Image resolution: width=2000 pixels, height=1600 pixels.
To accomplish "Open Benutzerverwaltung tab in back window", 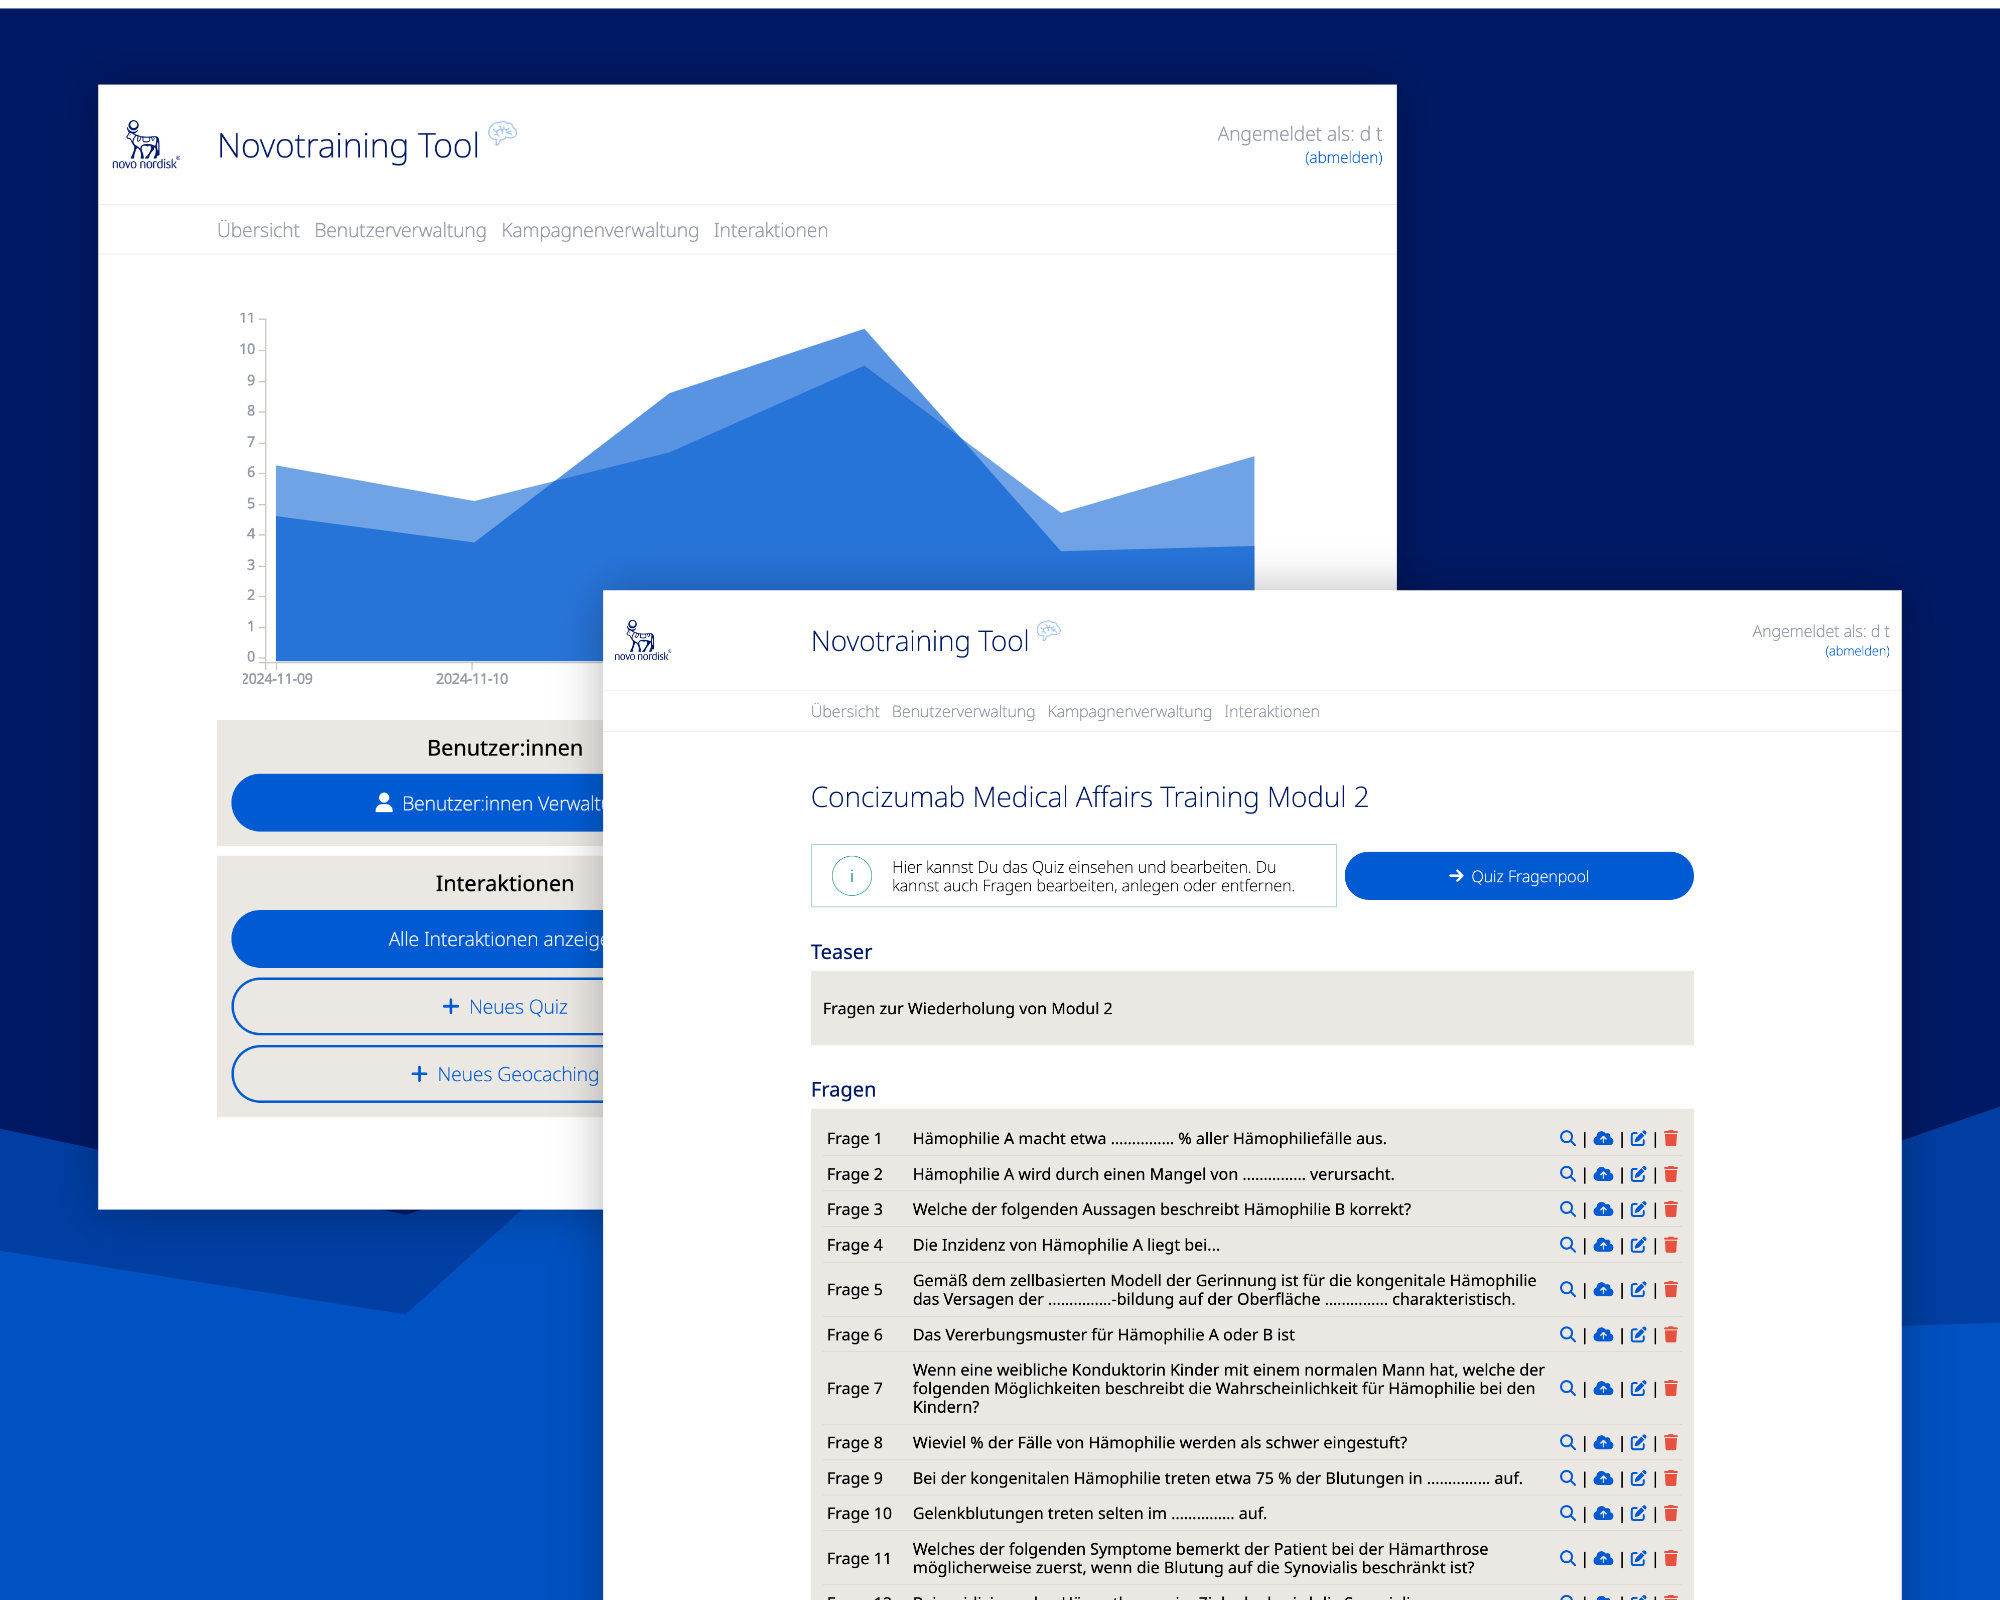I will [x=400, y=230].
